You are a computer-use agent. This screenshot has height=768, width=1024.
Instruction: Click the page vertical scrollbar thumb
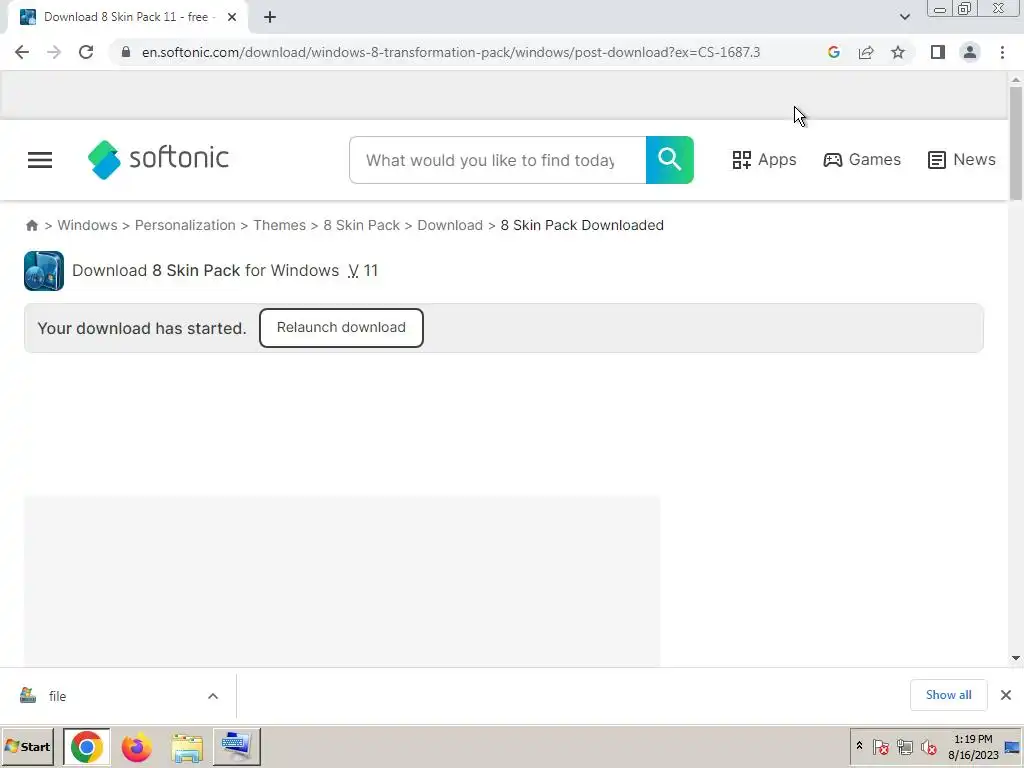click(x=1016, y=142)
